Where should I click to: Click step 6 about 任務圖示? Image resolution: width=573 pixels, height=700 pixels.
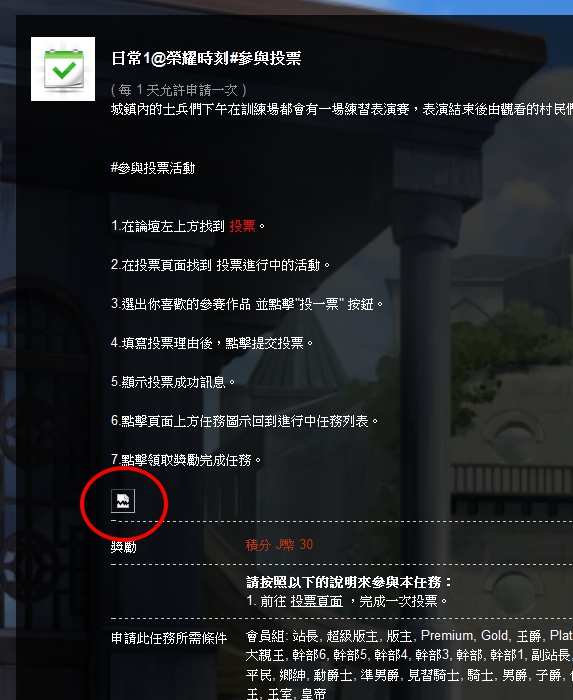point(245,421)
